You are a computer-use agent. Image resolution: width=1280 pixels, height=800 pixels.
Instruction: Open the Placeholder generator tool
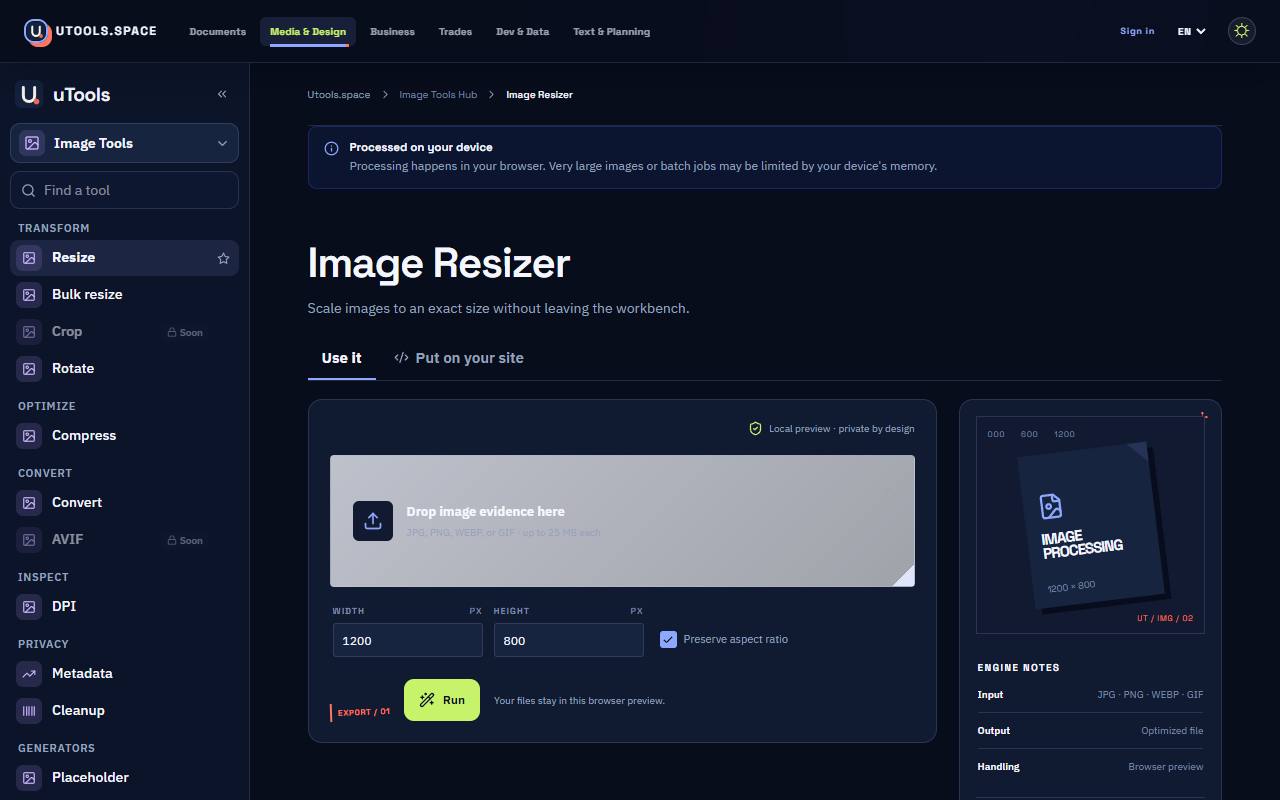125,778
